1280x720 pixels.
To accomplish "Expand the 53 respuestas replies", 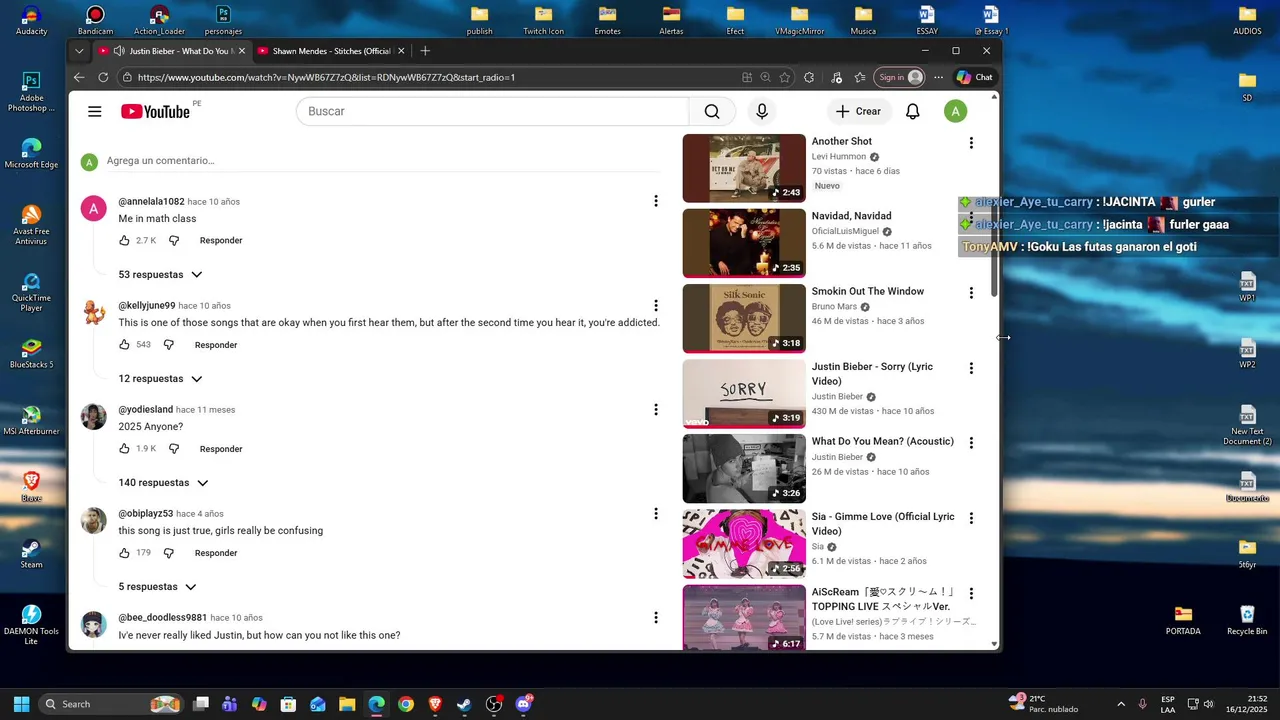I will pos(160,274).
